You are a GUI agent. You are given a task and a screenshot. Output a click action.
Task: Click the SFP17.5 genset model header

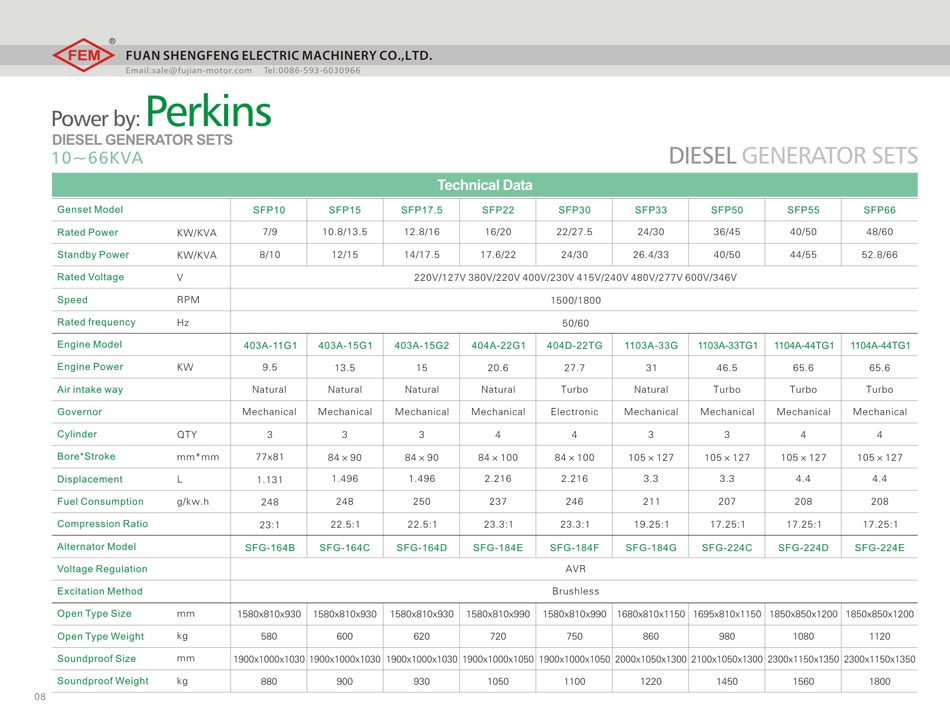(x=422, y=210)
